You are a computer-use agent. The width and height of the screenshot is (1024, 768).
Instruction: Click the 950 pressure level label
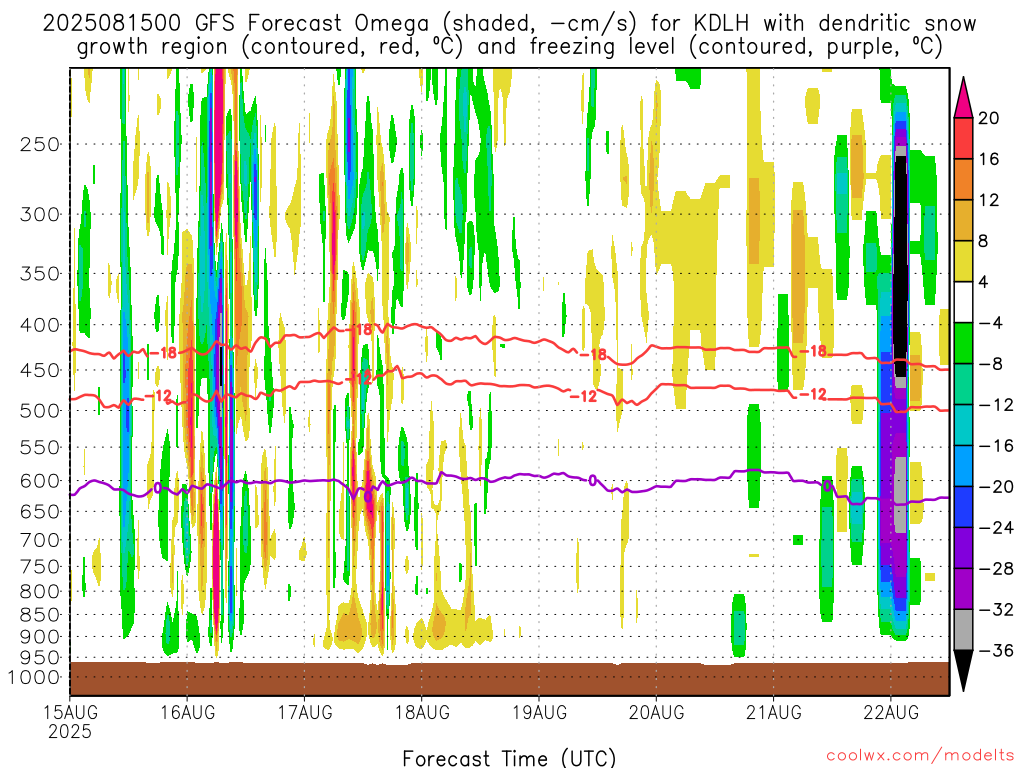(x=40, y=658)
